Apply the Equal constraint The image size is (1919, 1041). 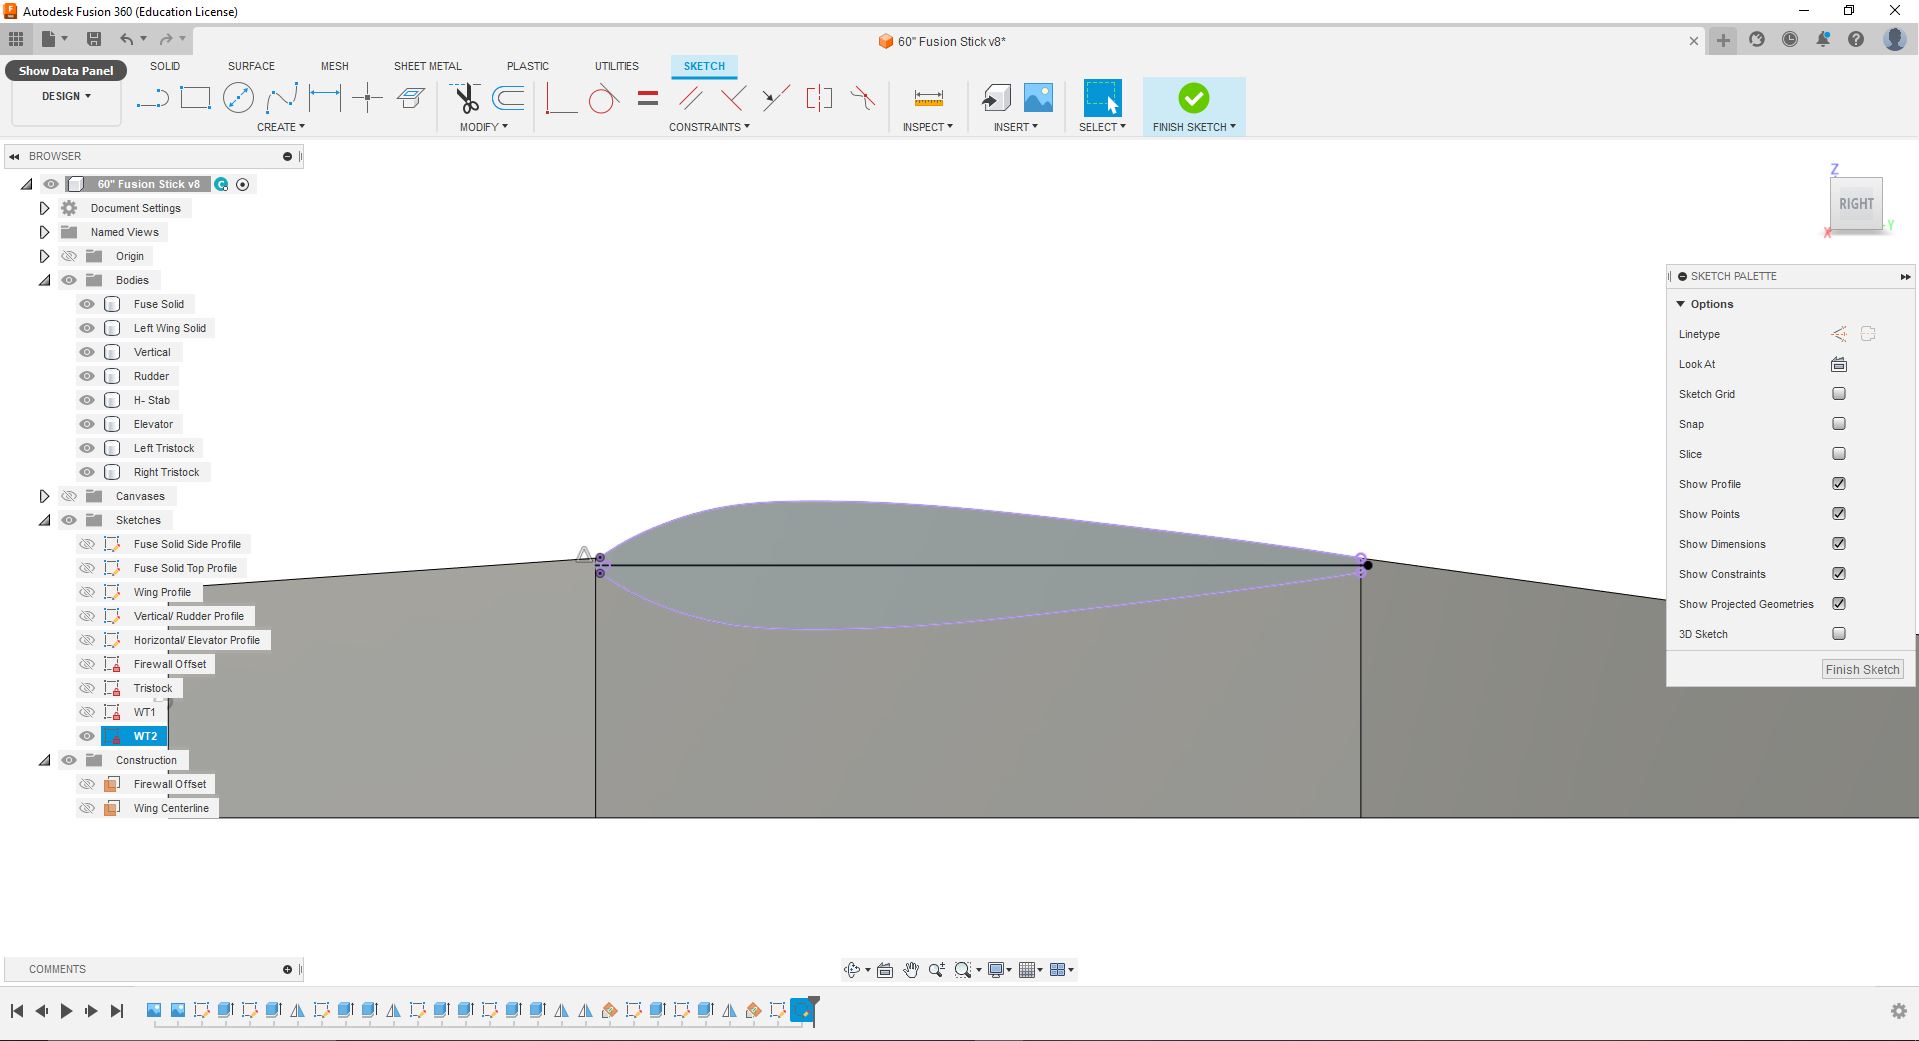point(648,98)
